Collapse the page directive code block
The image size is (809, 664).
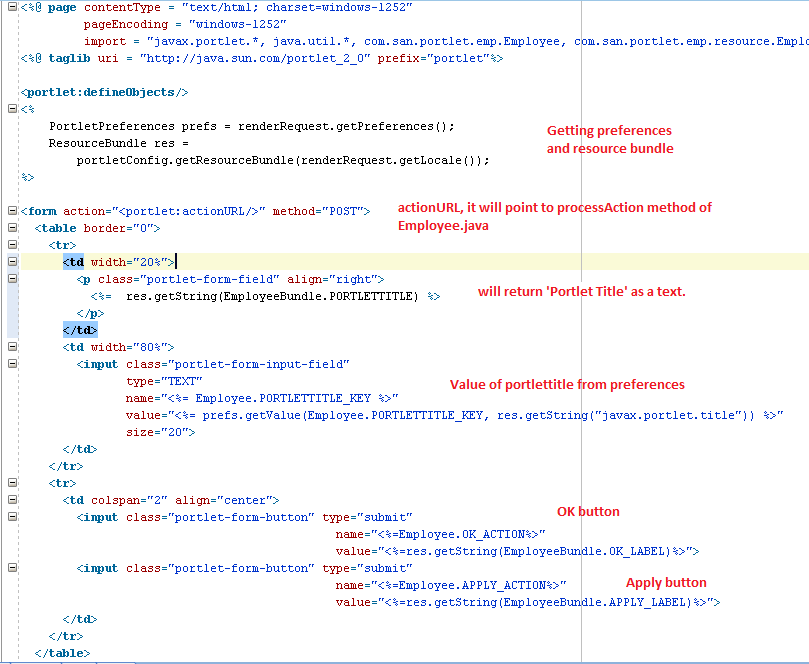point(11,8)
